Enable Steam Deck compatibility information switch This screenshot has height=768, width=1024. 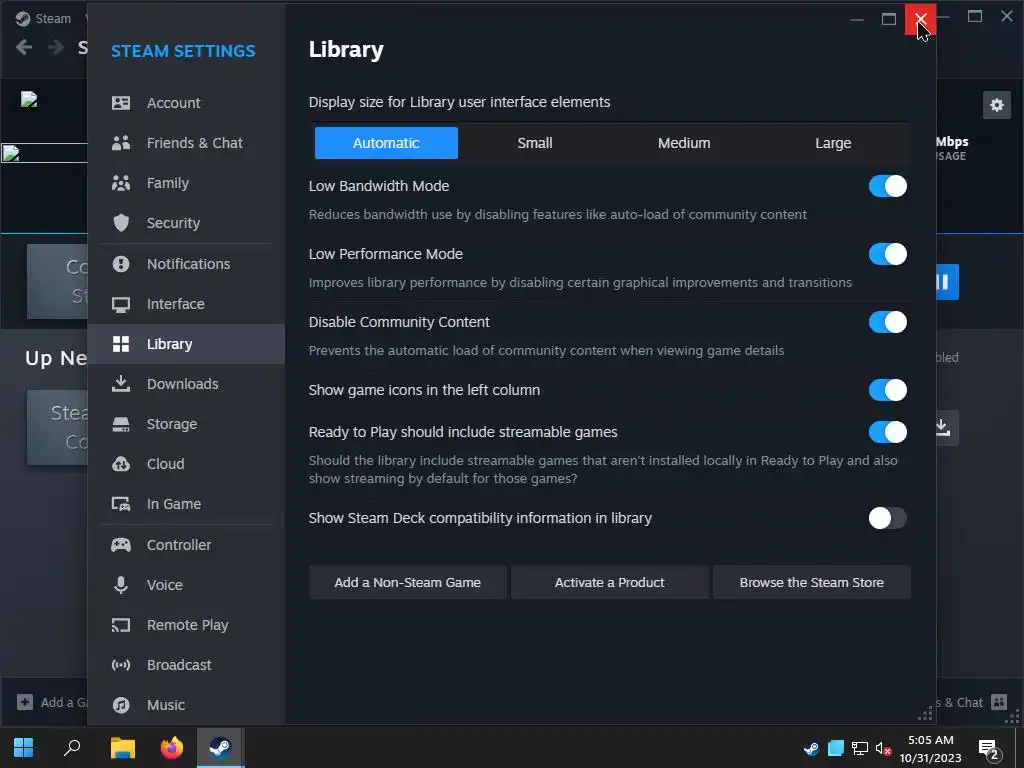[887, 518]
